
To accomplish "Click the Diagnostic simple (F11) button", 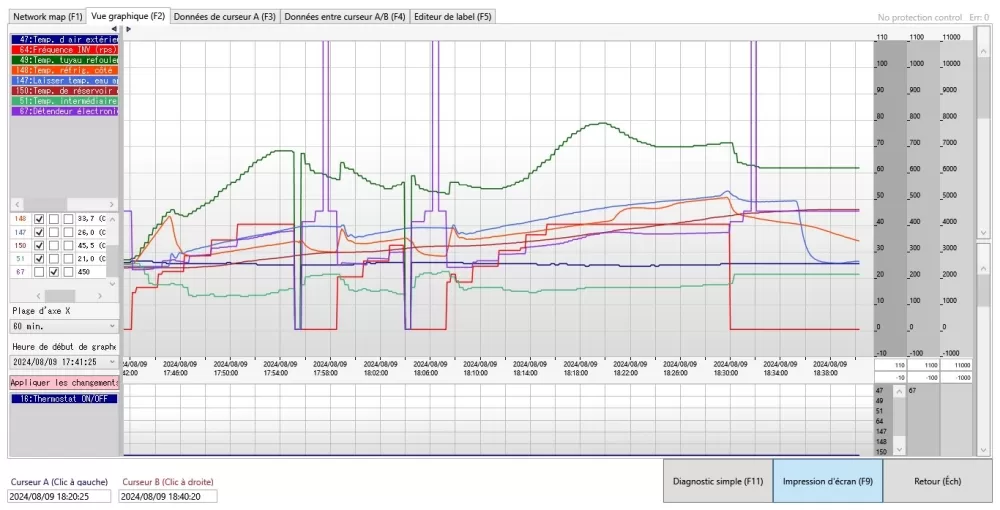I will [717, 481].
